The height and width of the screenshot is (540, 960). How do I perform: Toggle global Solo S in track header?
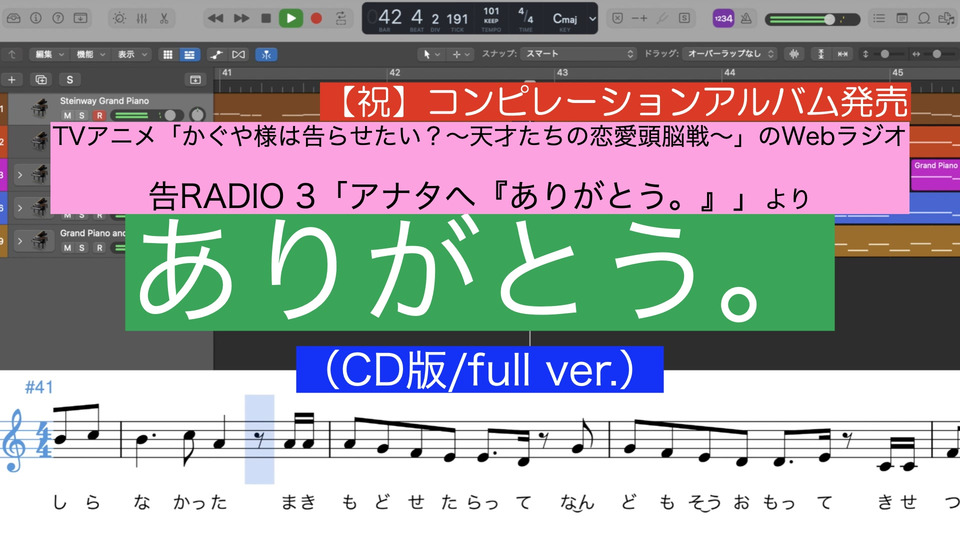tap(70, 80)
